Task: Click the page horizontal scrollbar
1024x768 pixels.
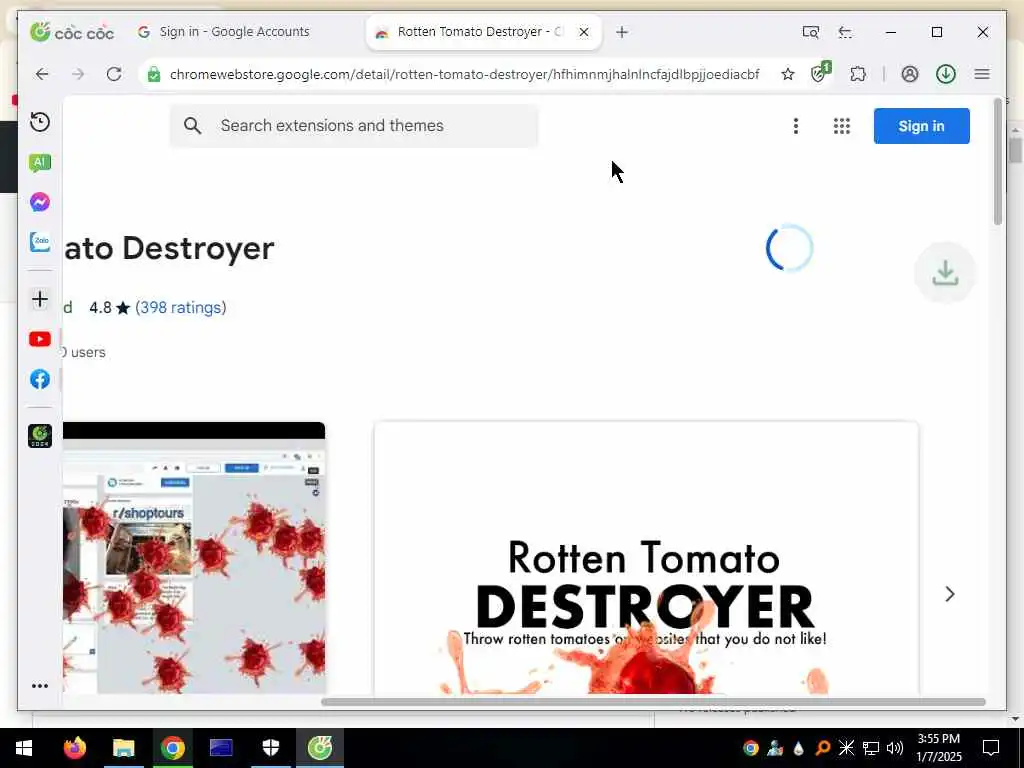Action: tap(653, 702)
